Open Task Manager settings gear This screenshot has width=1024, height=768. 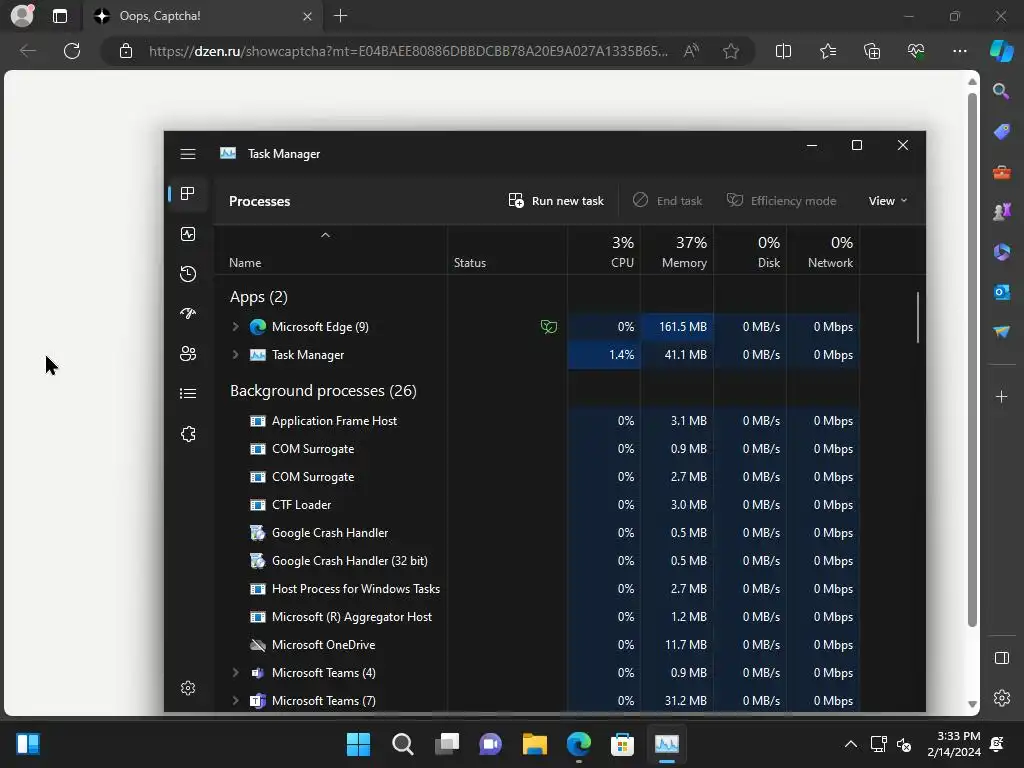pos(188,688)
